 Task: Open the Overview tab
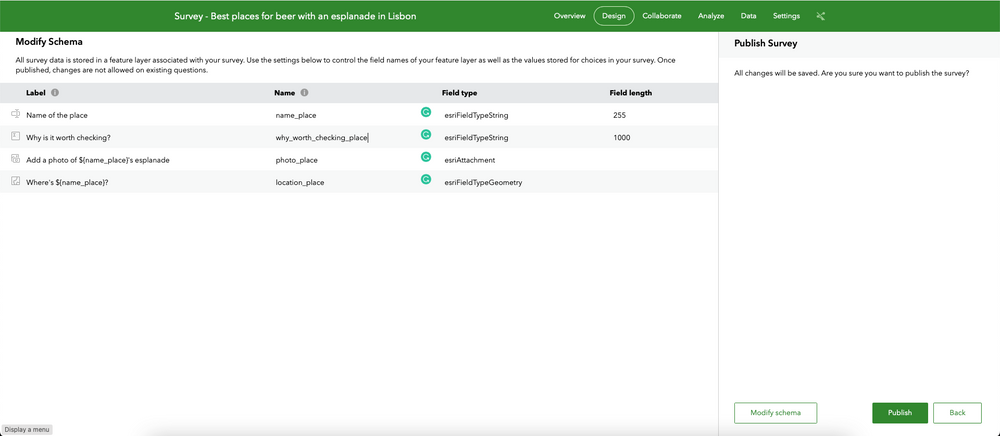[569, 16]
